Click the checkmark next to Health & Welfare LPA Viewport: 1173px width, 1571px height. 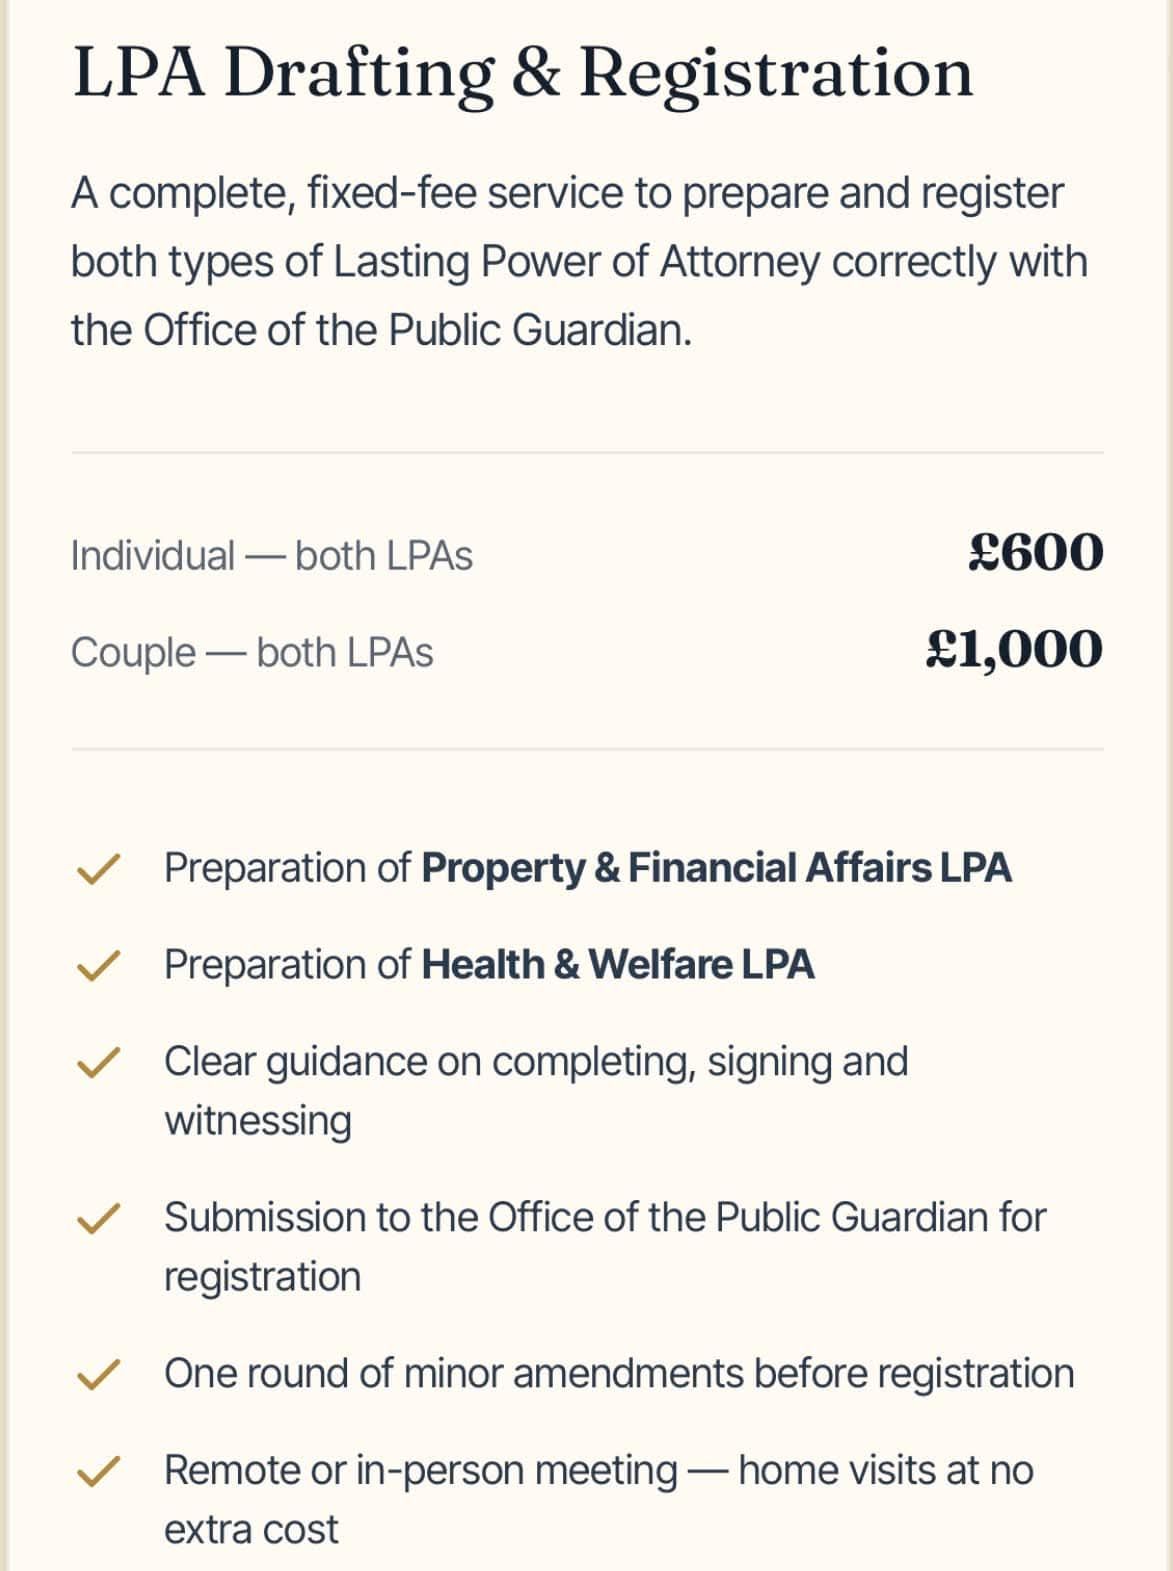[x=99, y=966]
